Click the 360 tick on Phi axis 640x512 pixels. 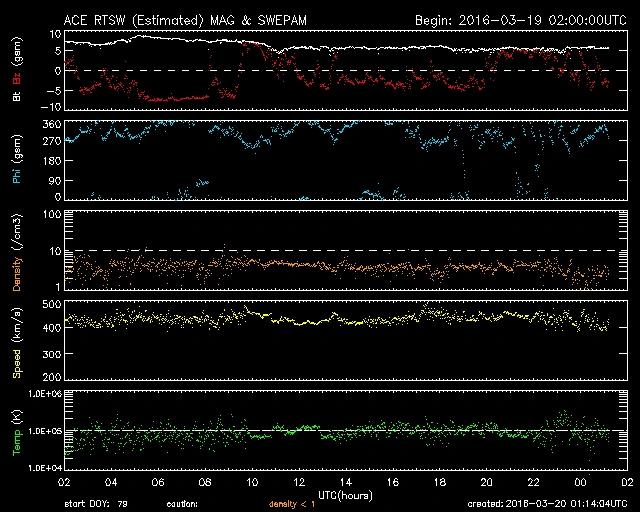(x=52, y=124)
